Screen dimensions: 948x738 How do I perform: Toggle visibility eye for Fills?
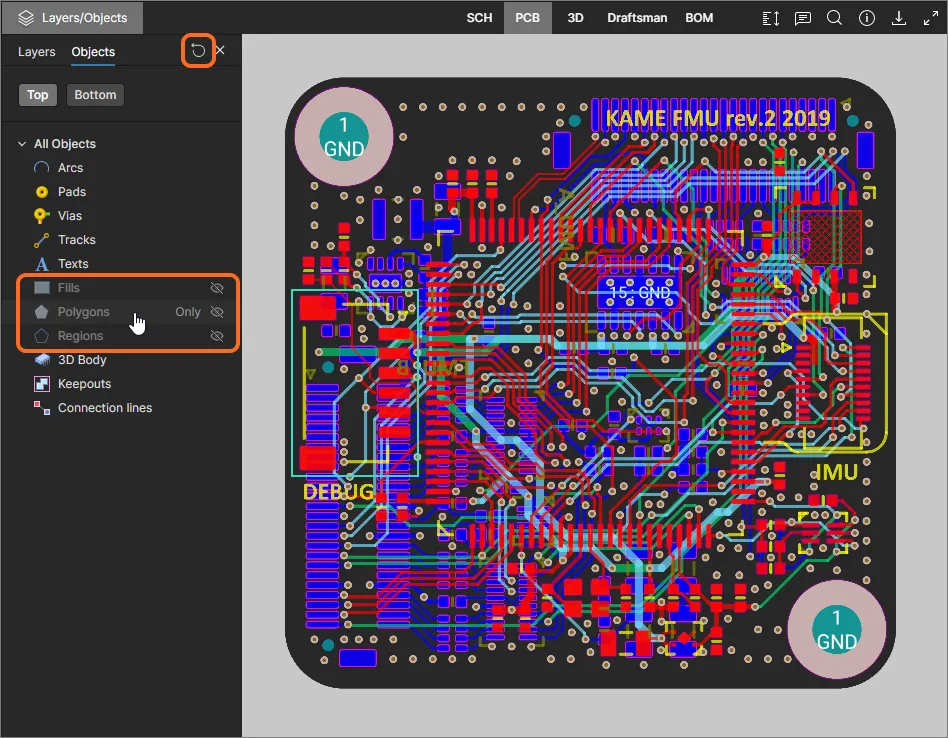(x=216, y=288)
